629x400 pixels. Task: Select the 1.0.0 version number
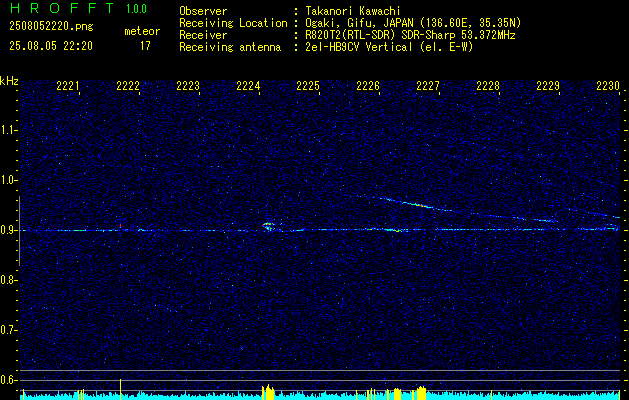point(136,9)
